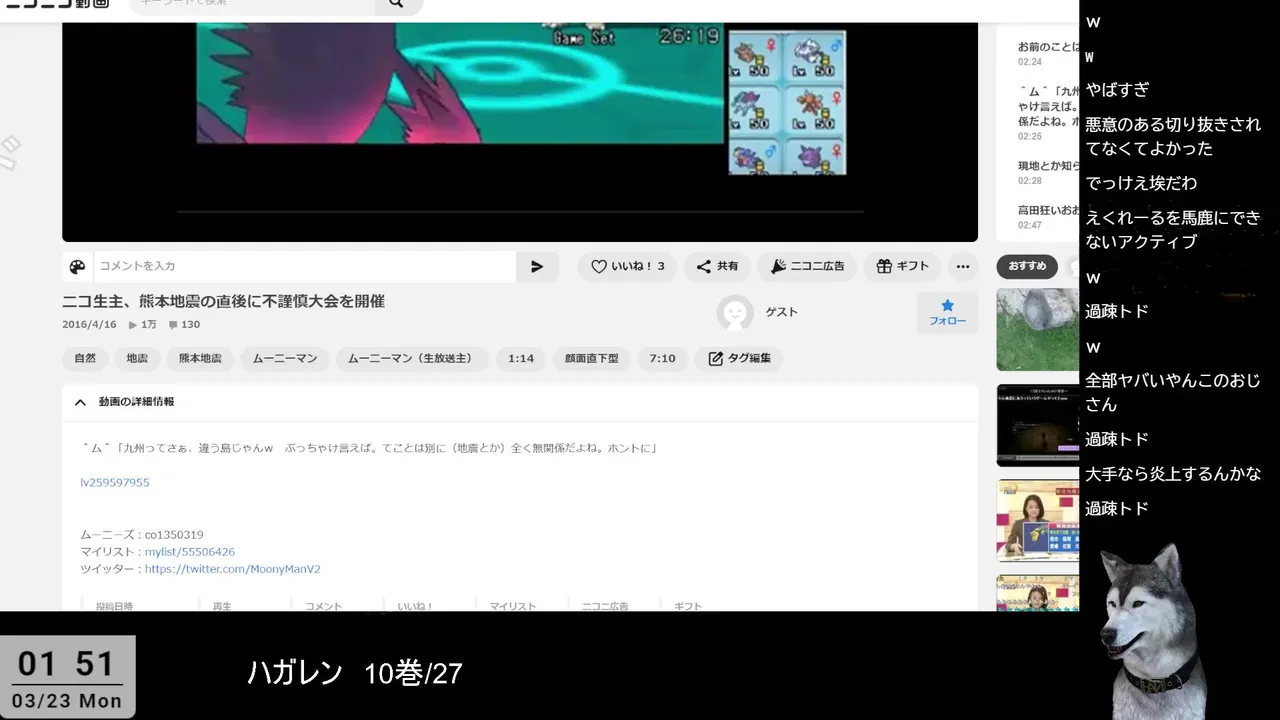Click the play count 1万
1280x720 pixels.
tap(143, 325)
